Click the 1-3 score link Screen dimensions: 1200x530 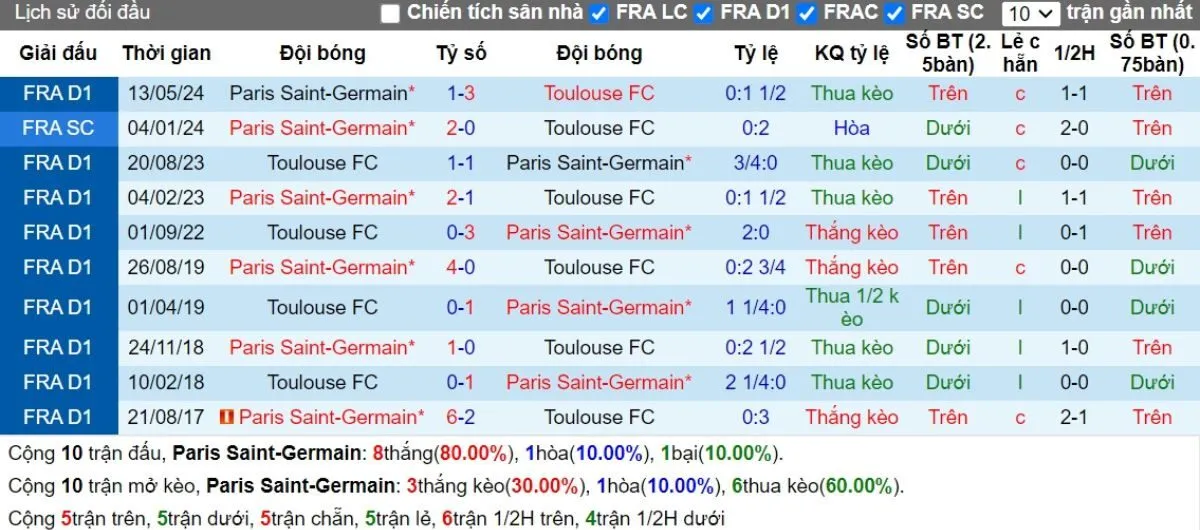461,93
